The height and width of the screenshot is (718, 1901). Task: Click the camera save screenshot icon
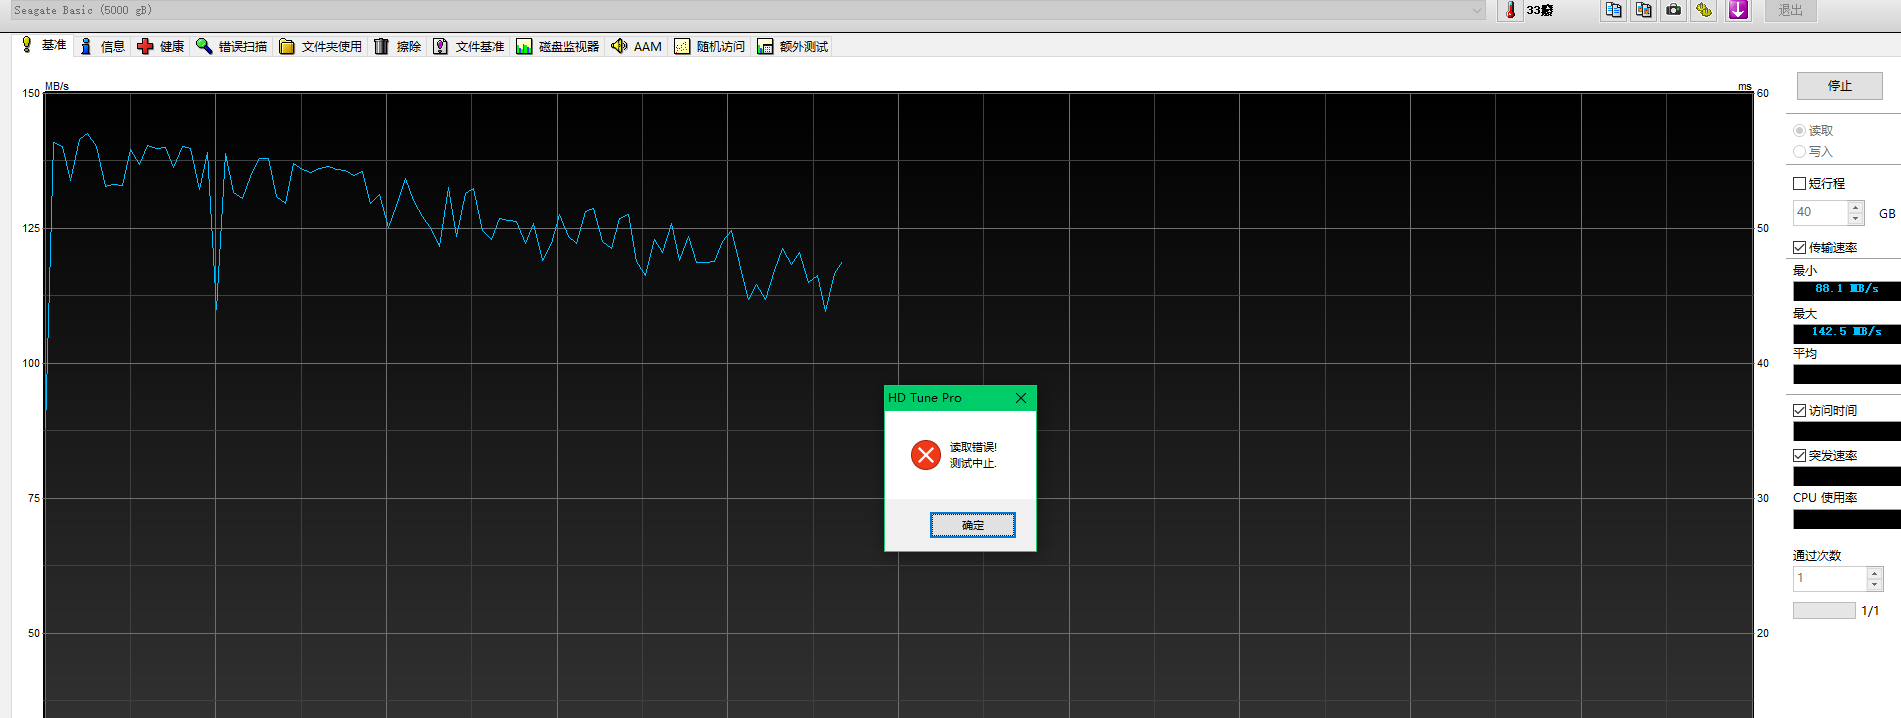[x=1673, y=10]
